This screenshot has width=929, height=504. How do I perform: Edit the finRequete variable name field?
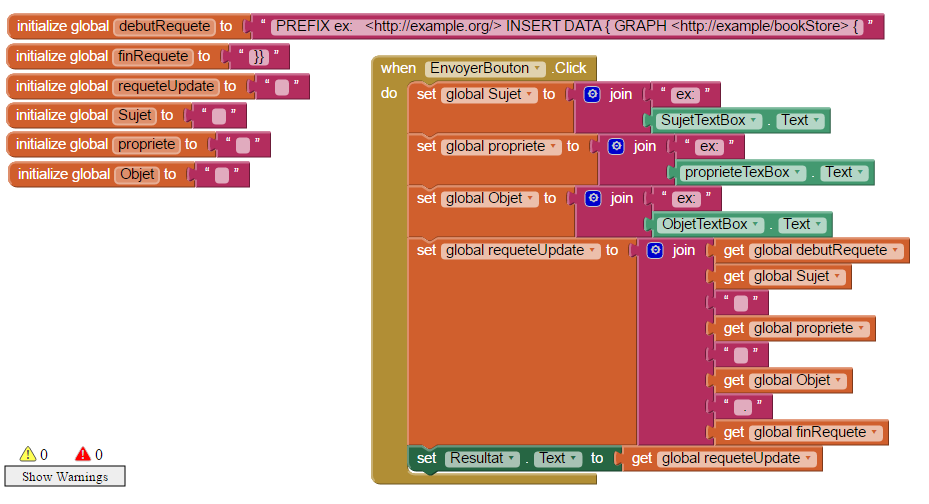(153, 56)
